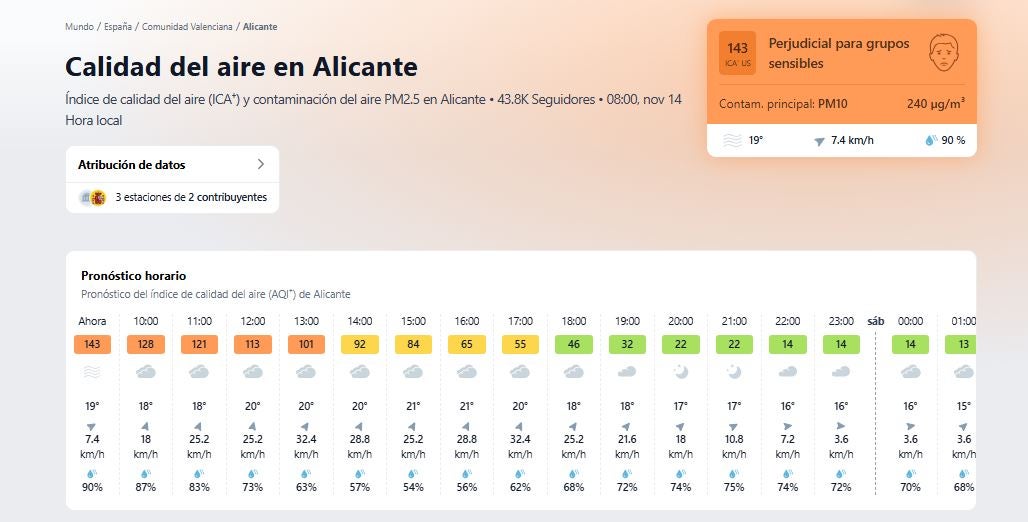Open Comunidad Valenciana breadcrumb link
Image resolution: width=1028 pixels, height=522 pixels.
tap(187, 27)
